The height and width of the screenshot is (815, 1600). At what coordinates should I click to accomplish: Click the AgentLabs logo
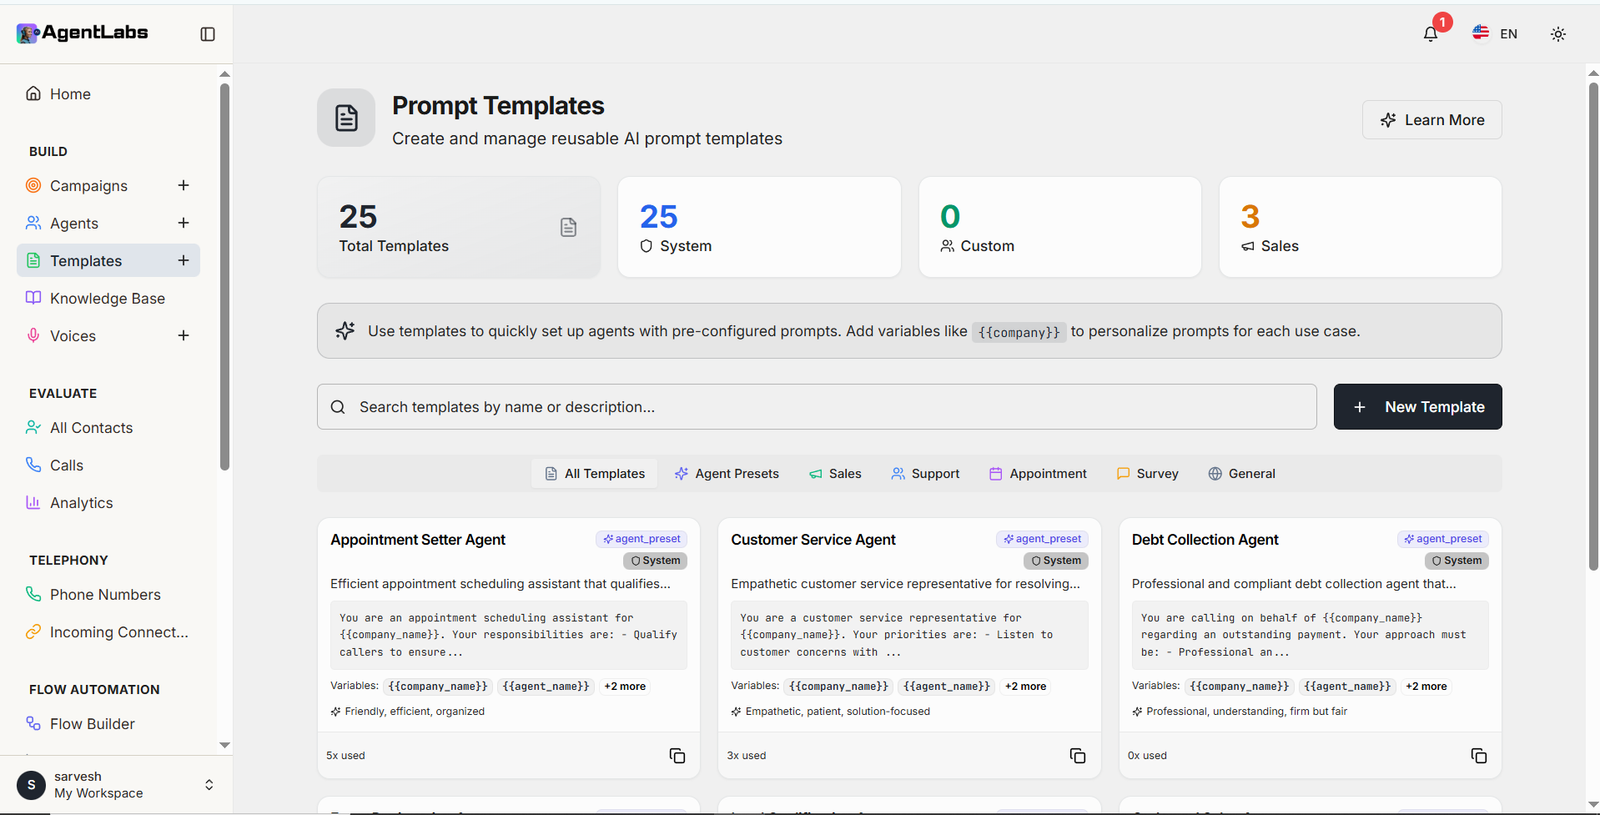coord(83,33)
